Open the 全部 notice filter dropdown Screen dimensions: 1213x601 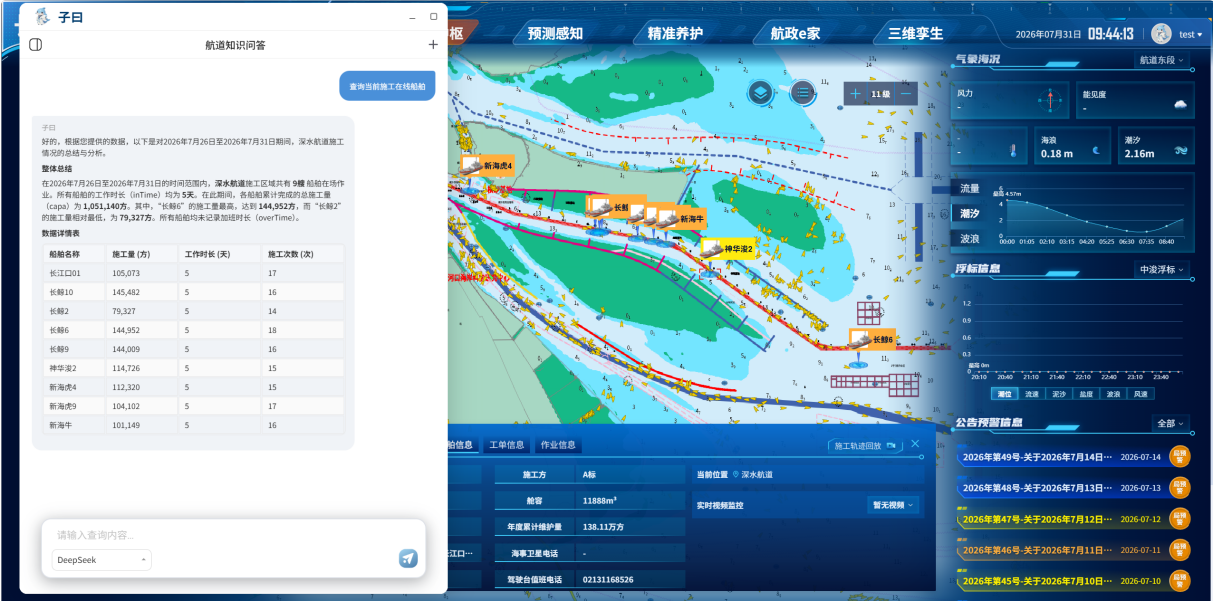pyautogui.click(x=1171, y=423)
